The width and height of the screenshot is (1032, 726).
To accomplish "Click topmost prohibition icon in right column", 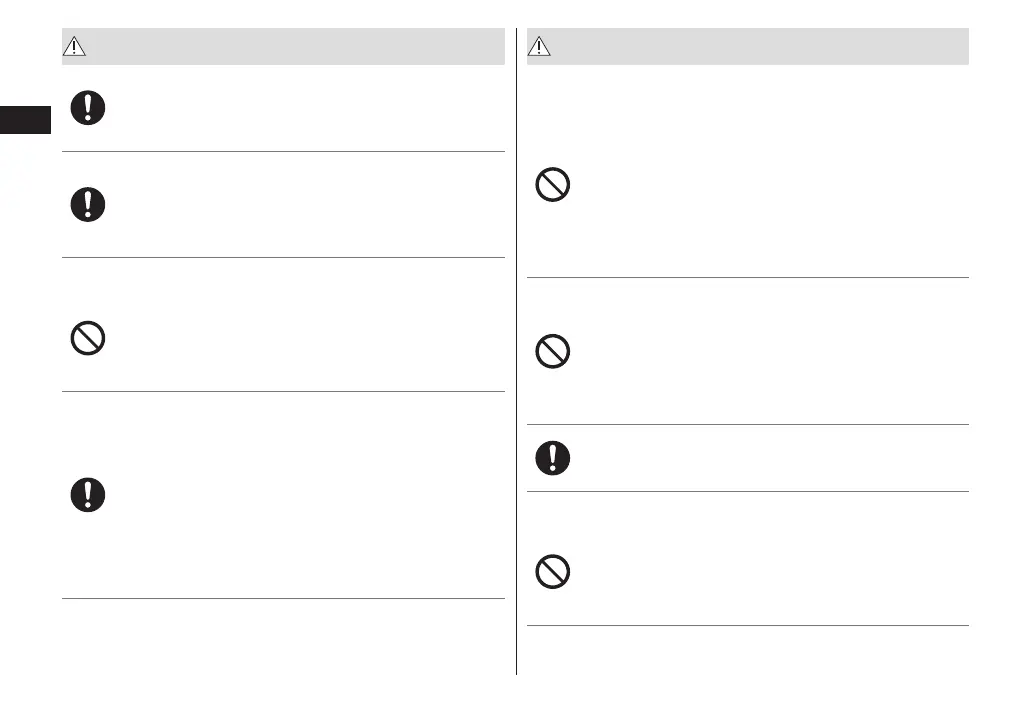I will point(553,186).
